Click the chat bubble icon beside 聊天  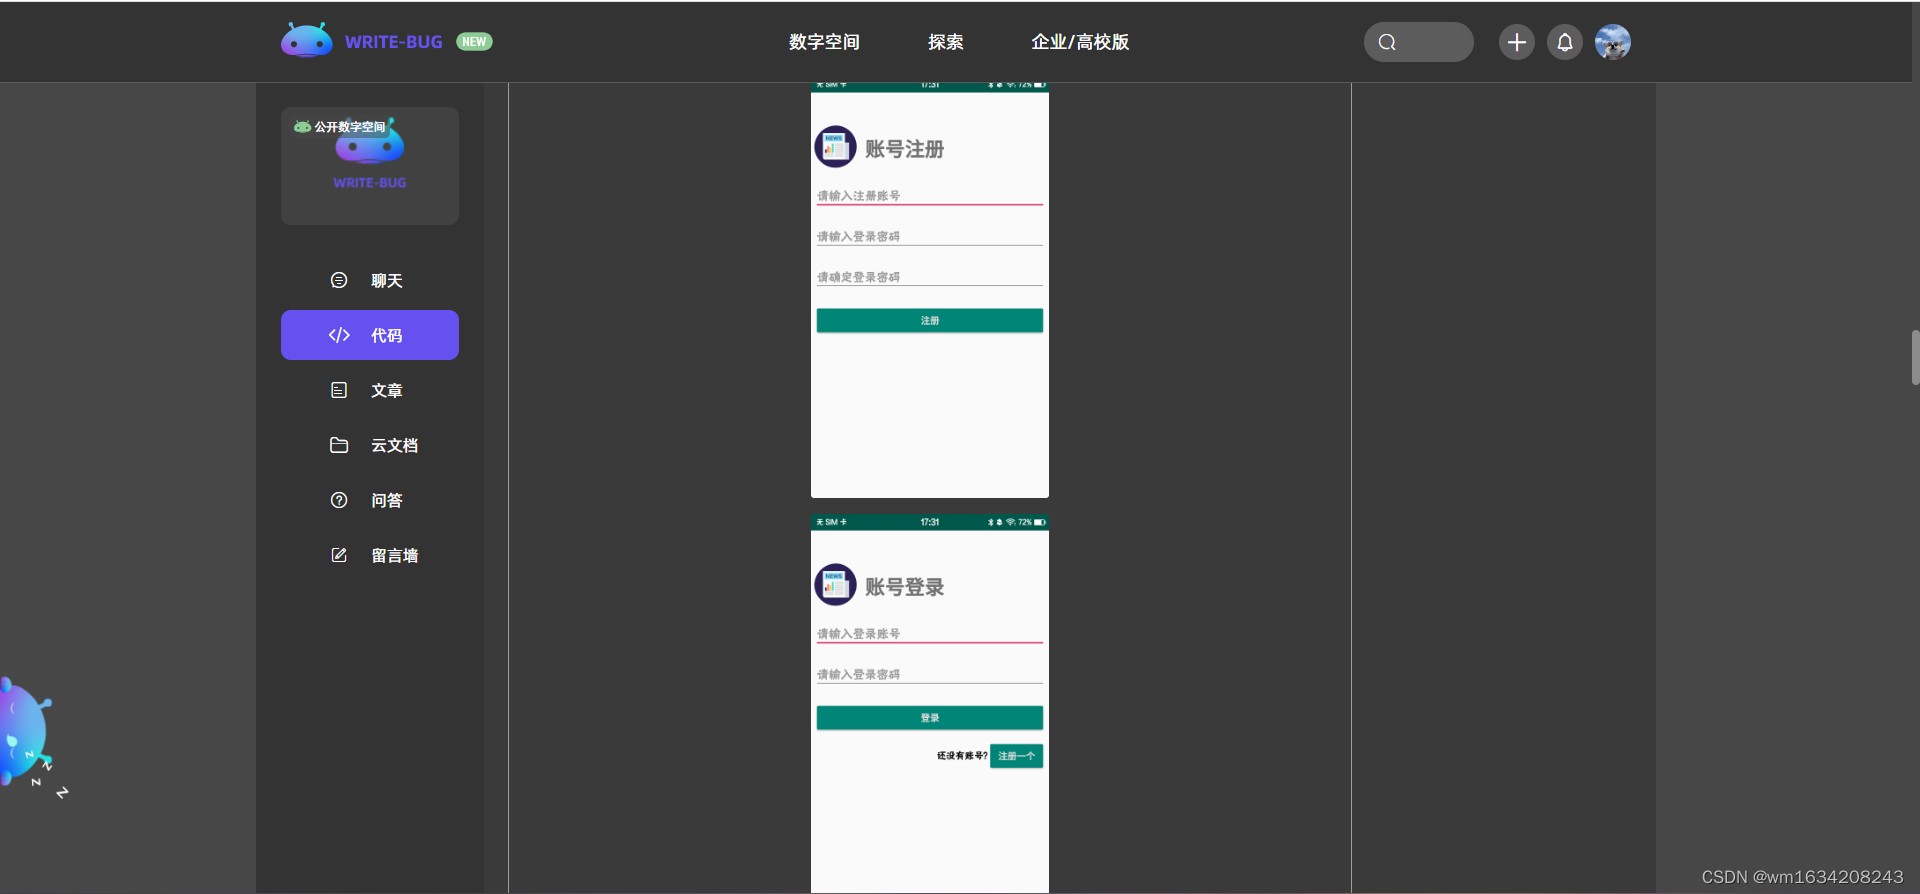339,280
